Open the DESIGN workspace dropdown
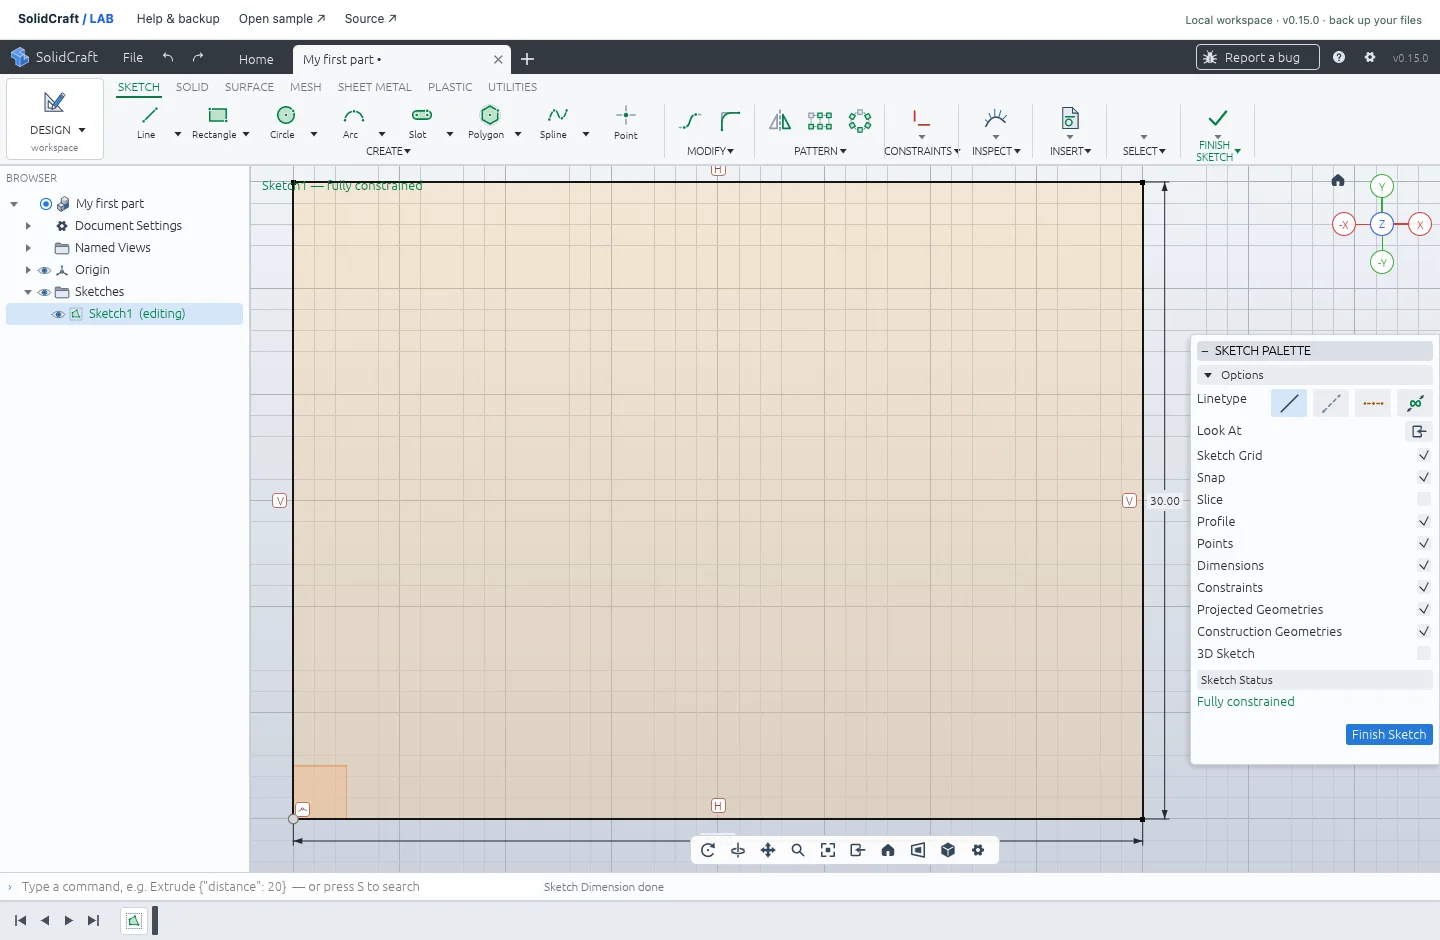This screenshot has width=1440, height=940. click(x=55, y=119)
